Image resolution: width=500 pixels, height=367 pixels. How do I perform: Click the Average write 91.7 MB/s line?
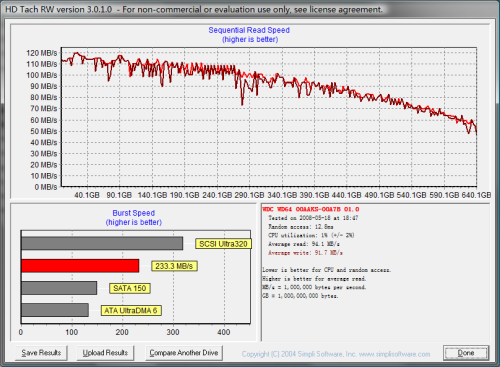pyautogui.click(x=305, y=253)
